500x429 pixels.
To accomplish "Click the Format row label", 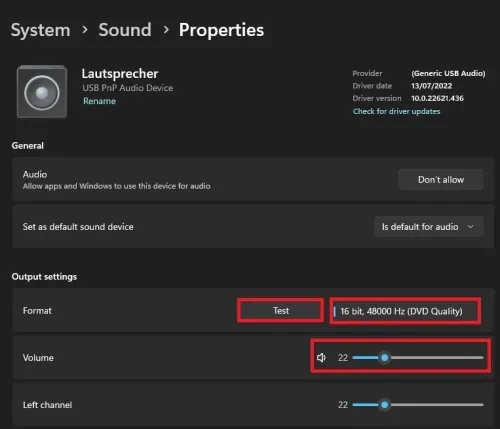I will pos(37,311).
